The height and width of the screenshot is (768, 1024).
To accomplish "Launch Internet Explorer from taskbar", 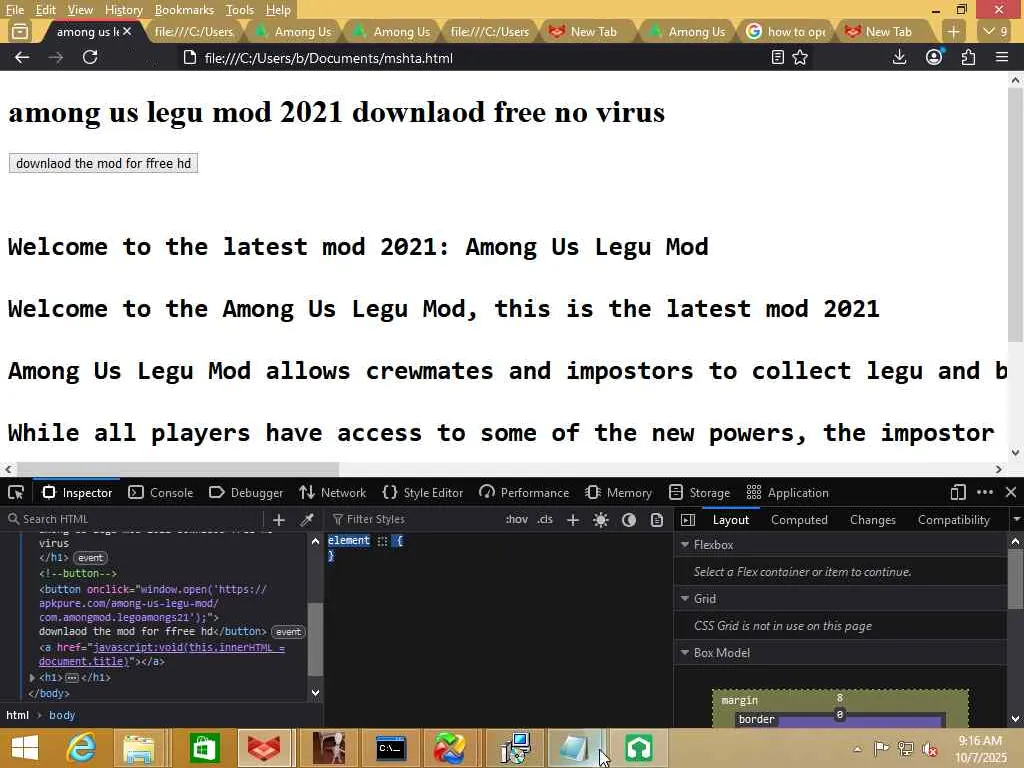I will [x=81, y=748].
